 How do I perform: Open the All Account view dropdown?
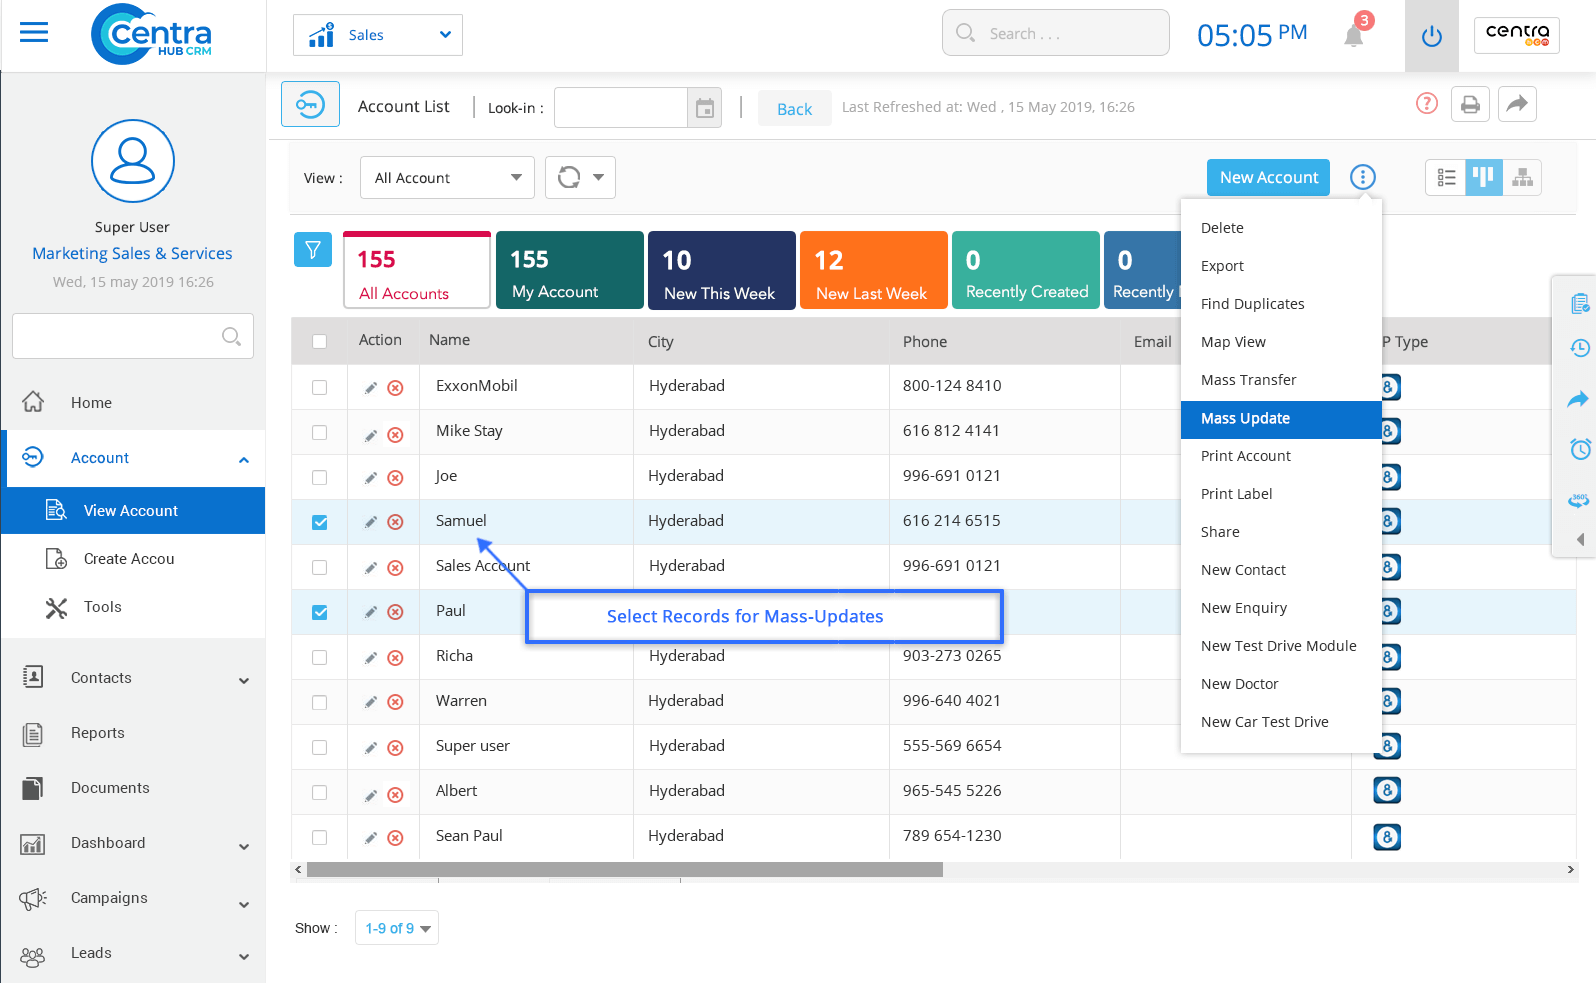[447, 178]
